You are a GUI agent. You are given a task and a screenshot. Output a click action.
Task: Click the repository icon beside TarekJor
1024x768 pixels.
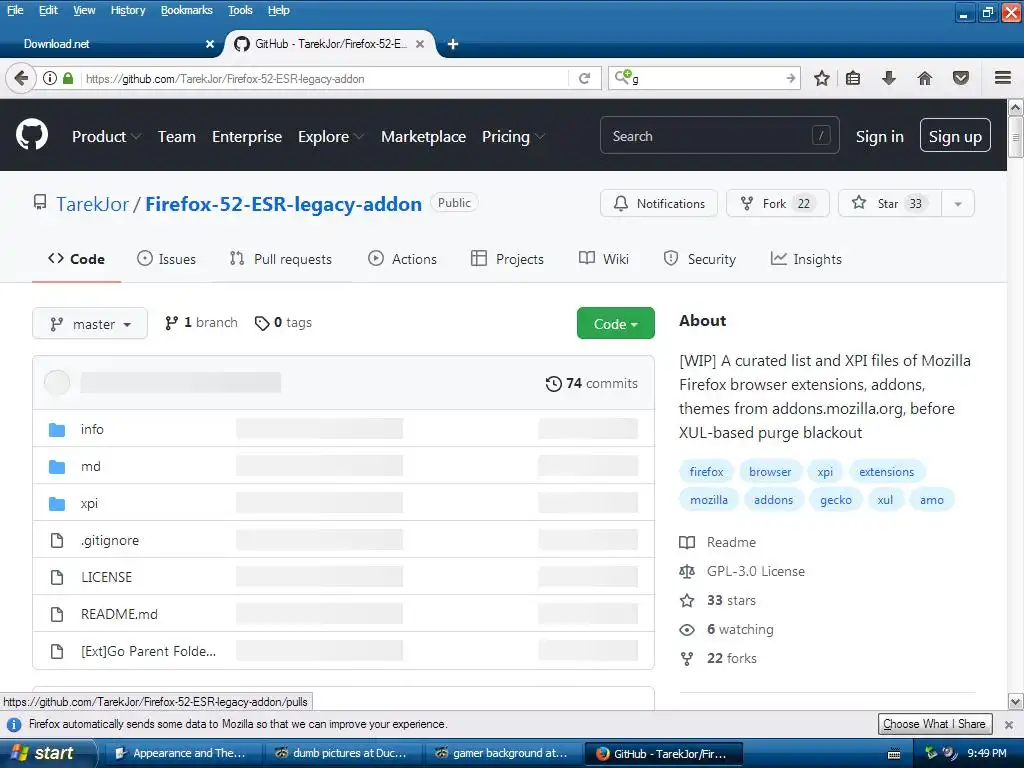(x=40, y=202)
